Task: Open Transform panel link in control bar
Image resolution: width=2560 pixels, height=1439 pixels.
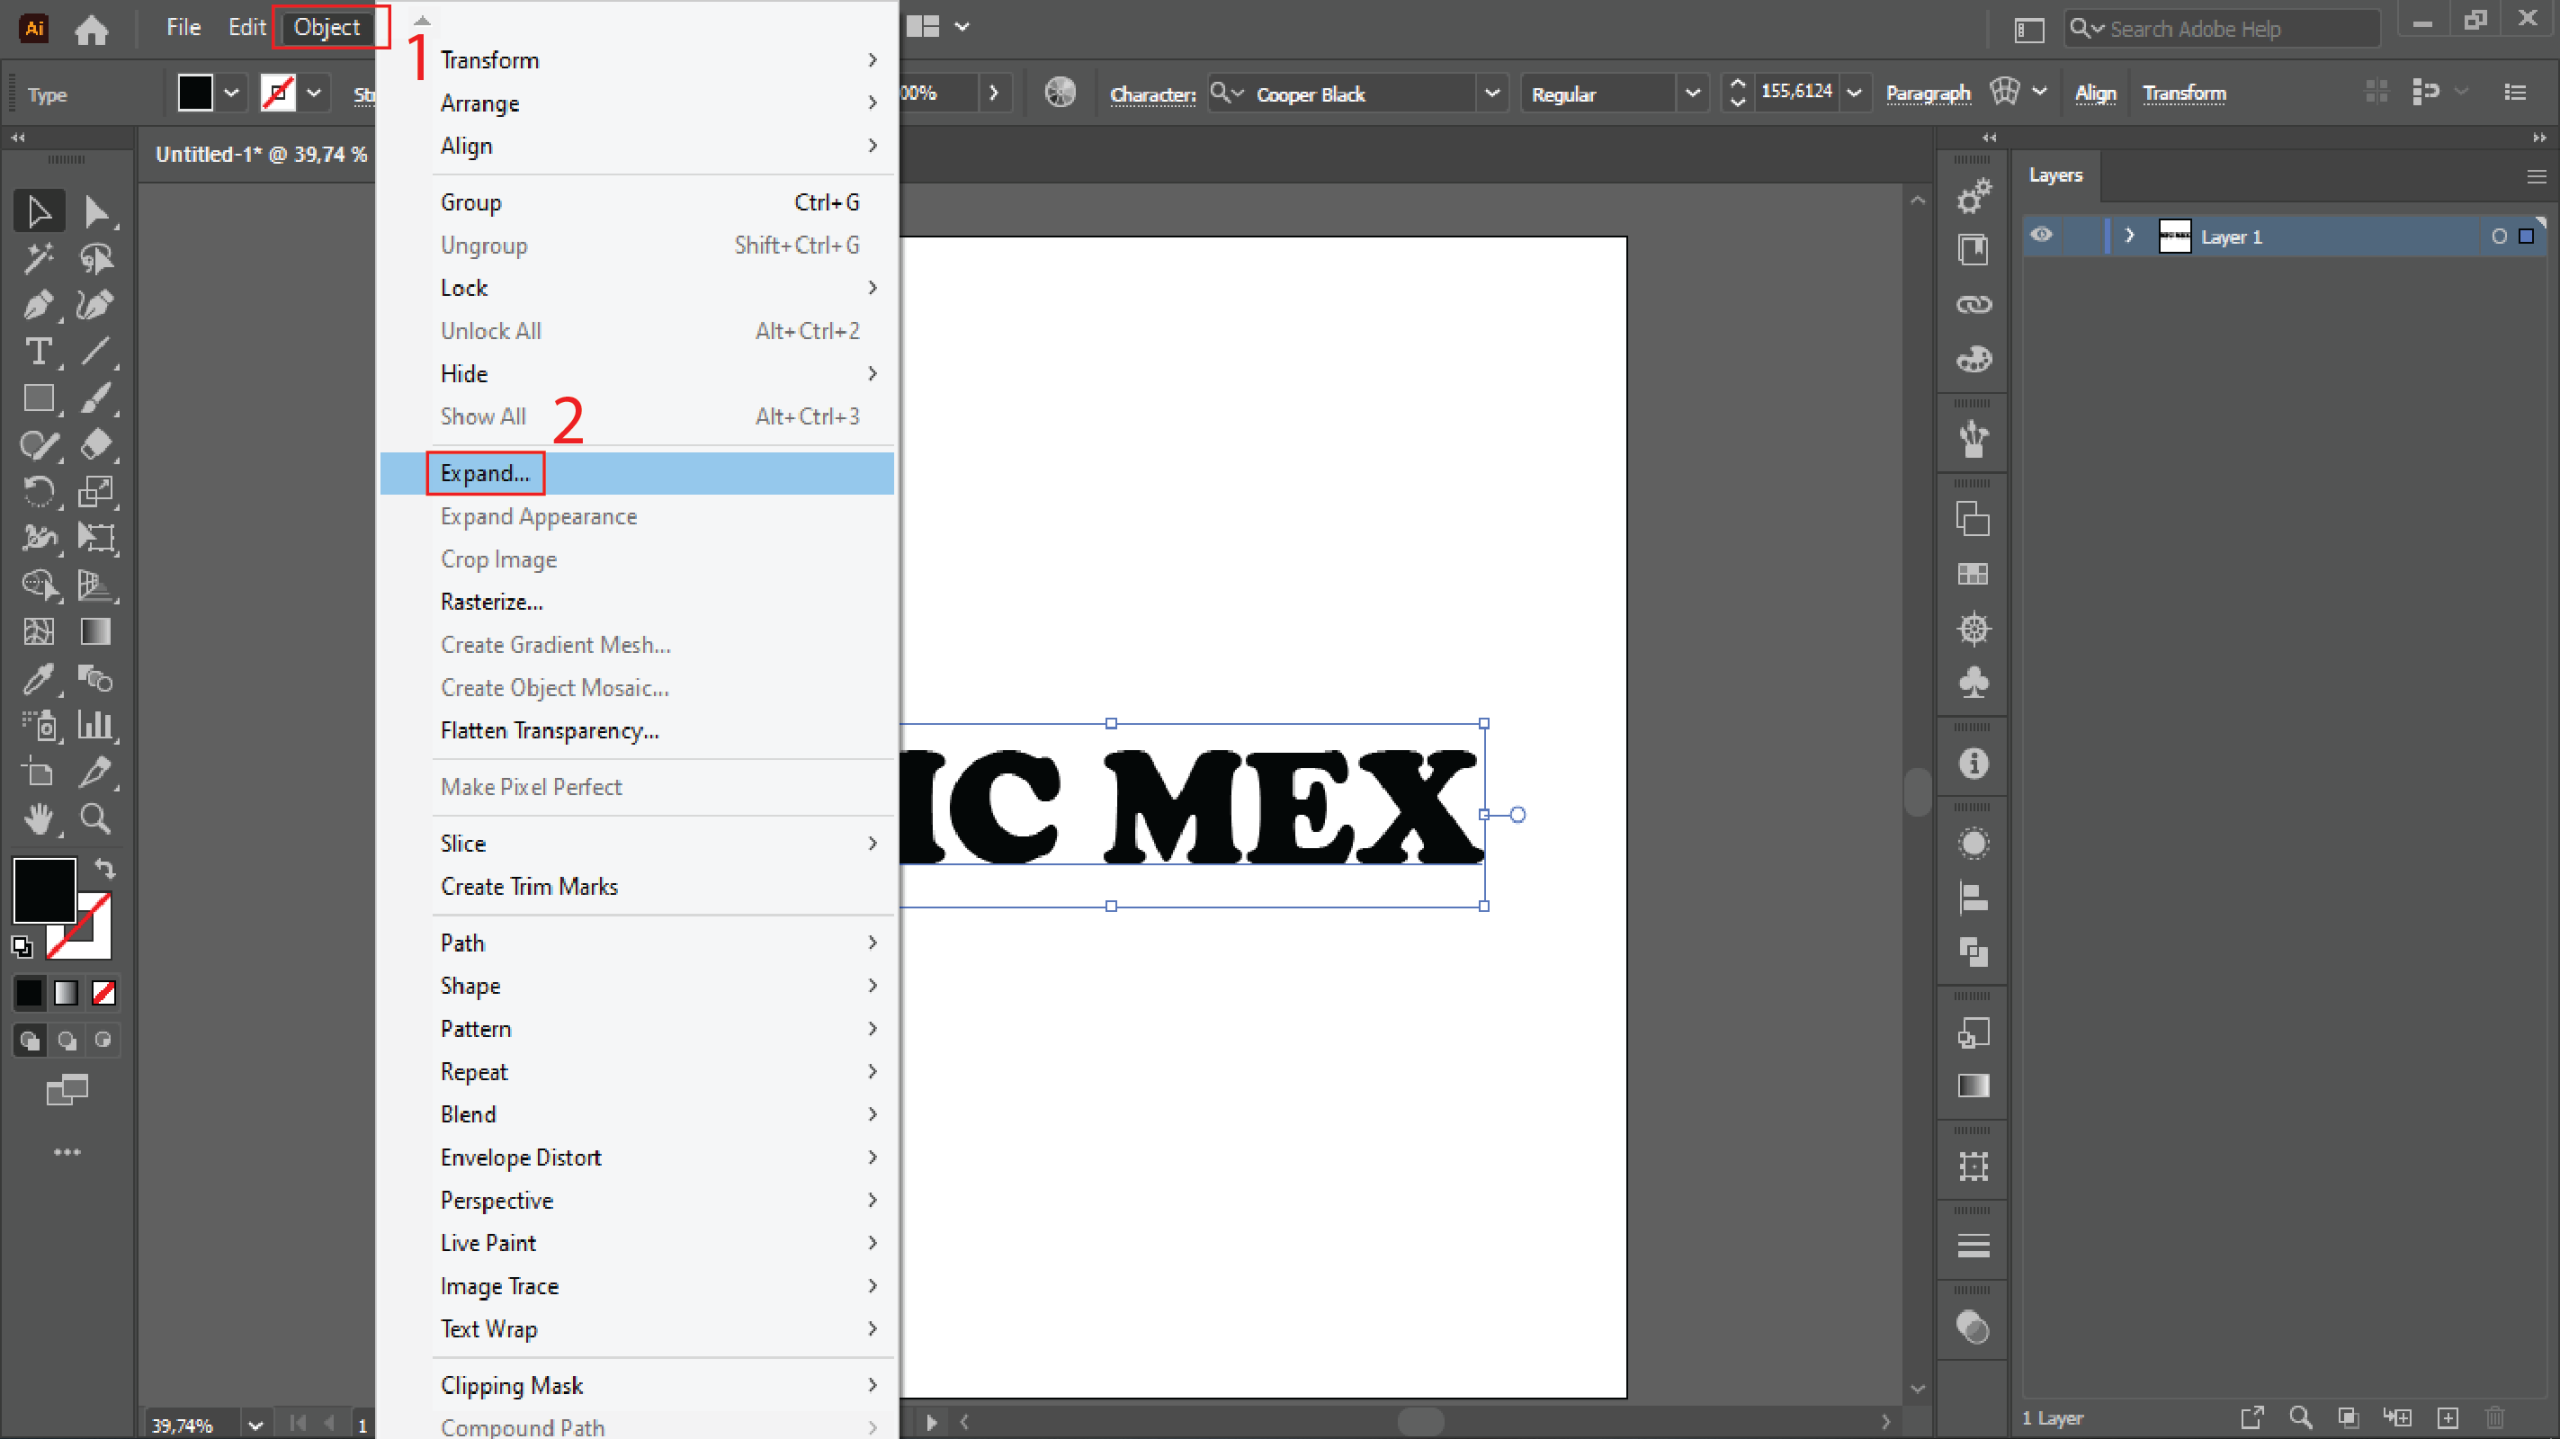Action: (2183, 94)
